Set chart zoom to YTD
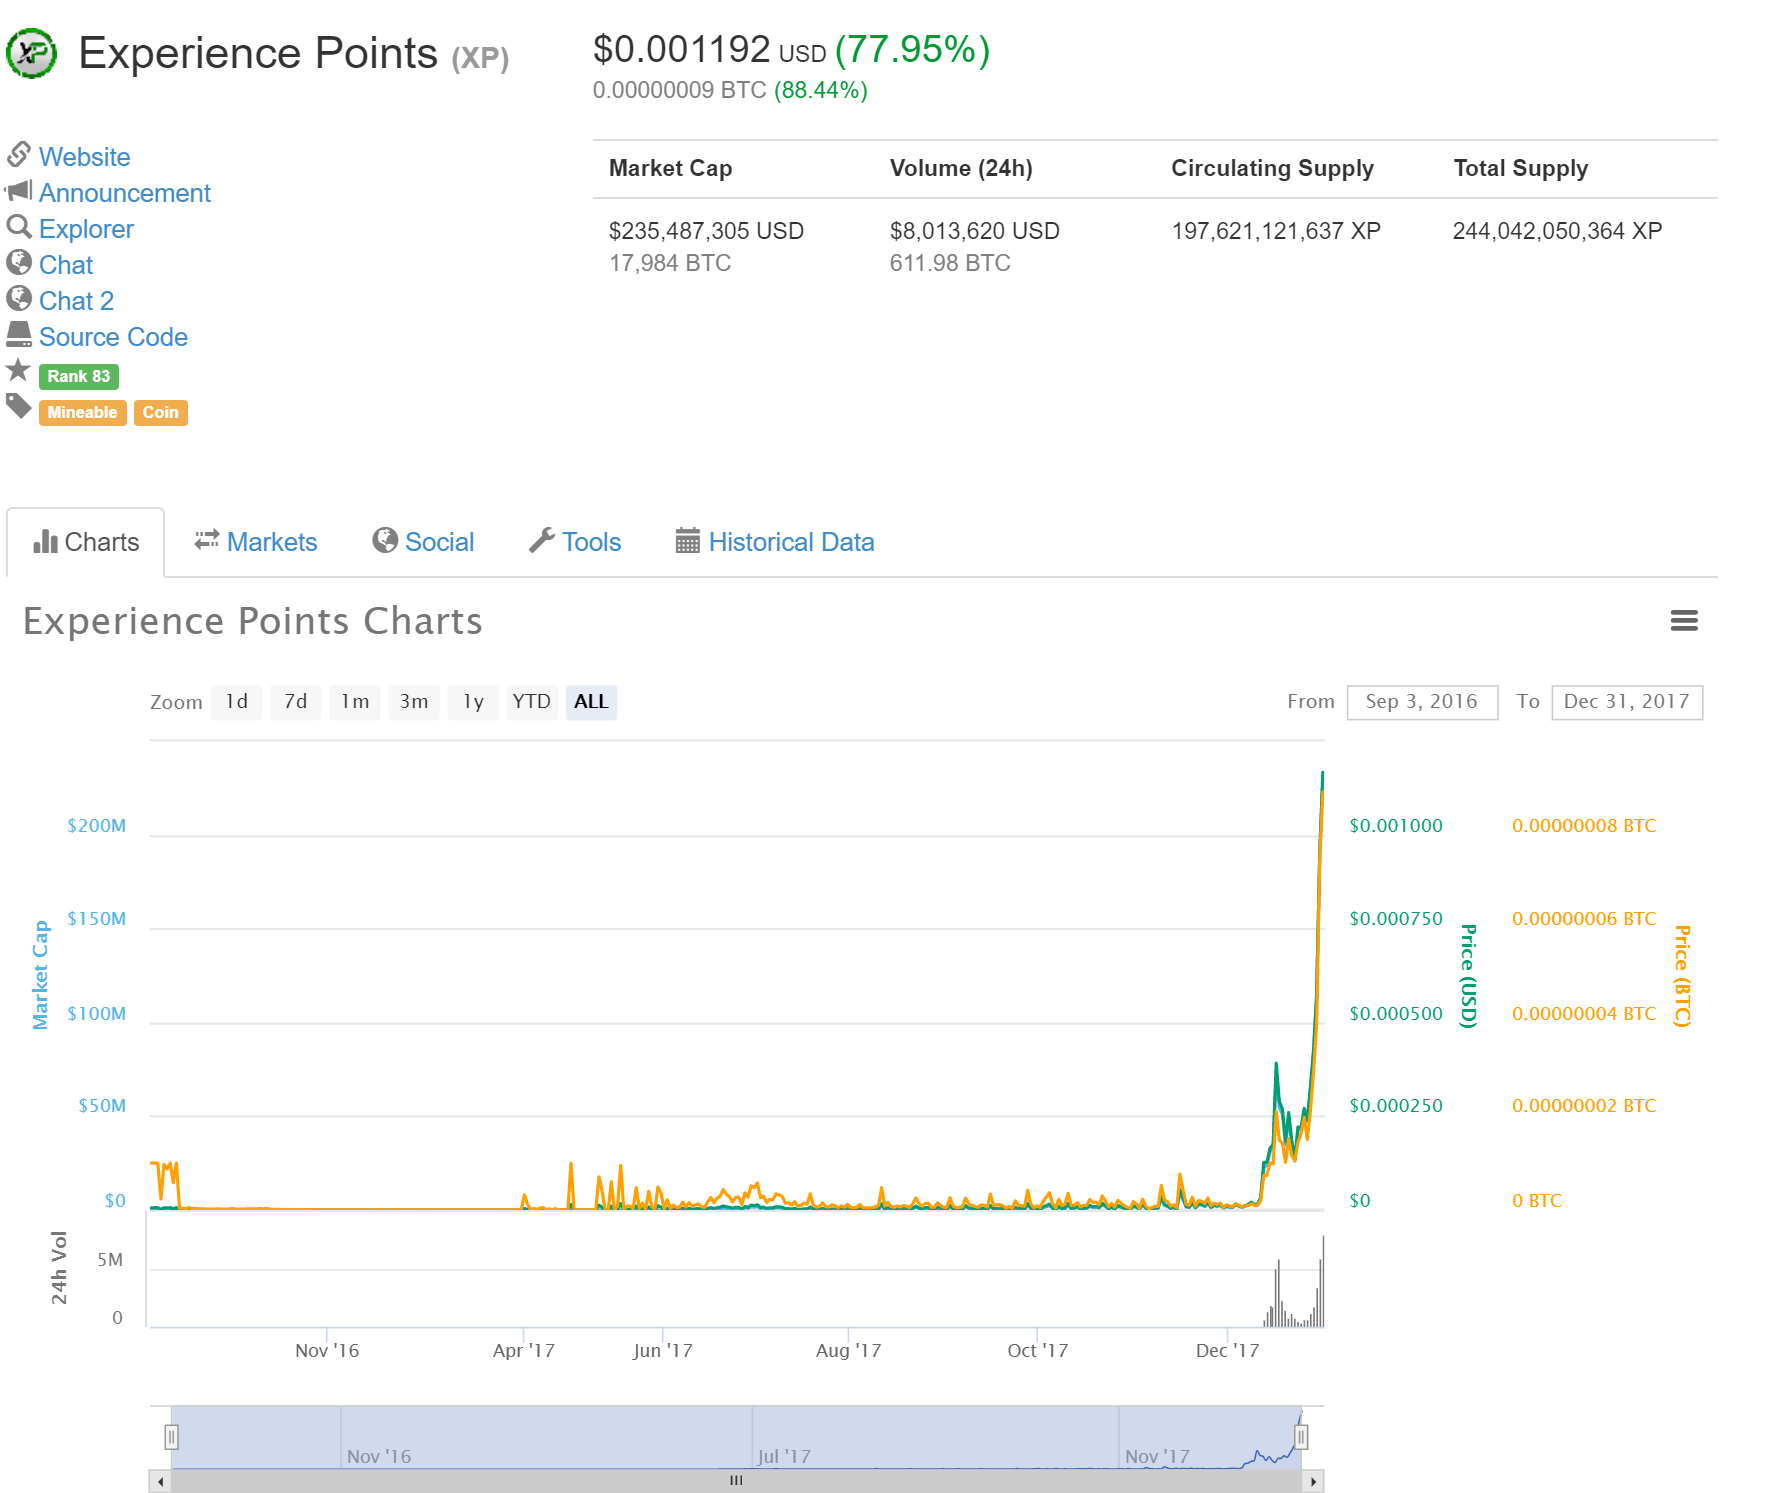 532,702
